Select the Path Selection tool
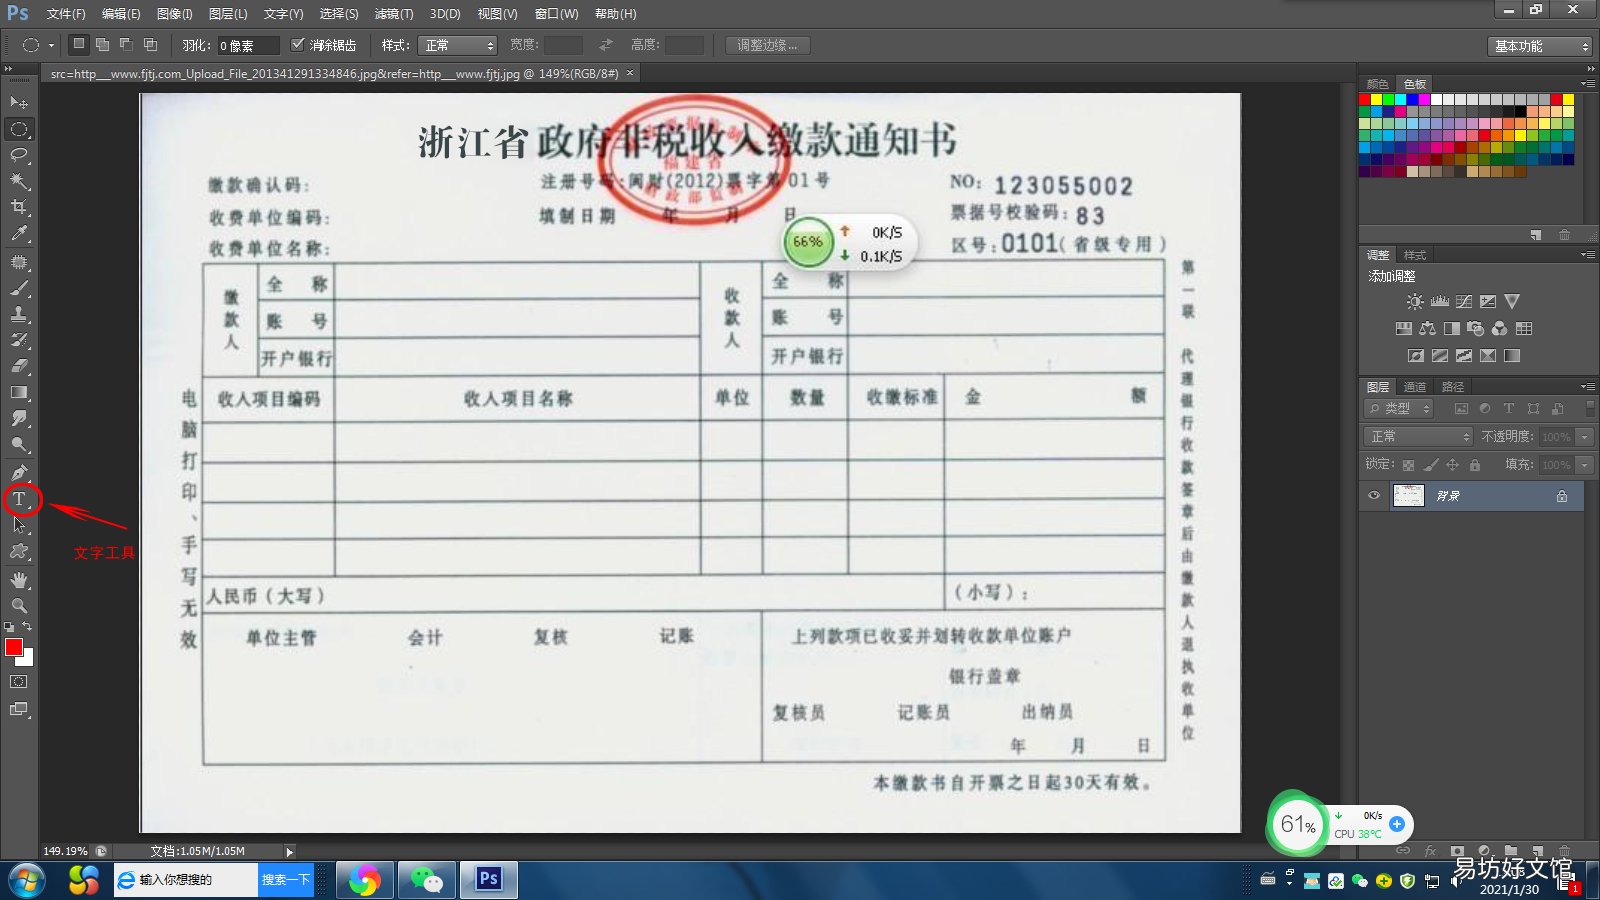Viewport: 1600px width, 900px height. [19, 525]
